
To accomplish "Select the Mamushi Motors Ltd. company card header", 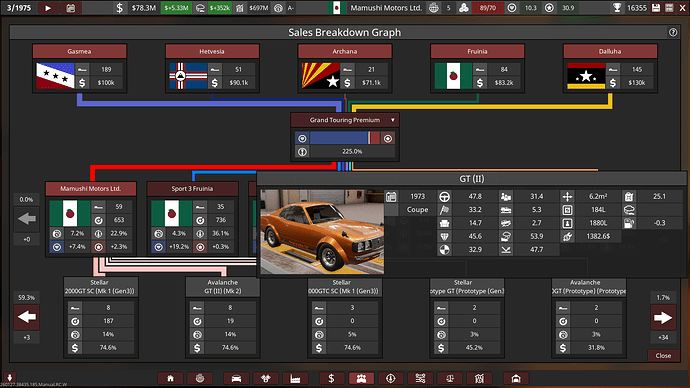I will 91,188.
